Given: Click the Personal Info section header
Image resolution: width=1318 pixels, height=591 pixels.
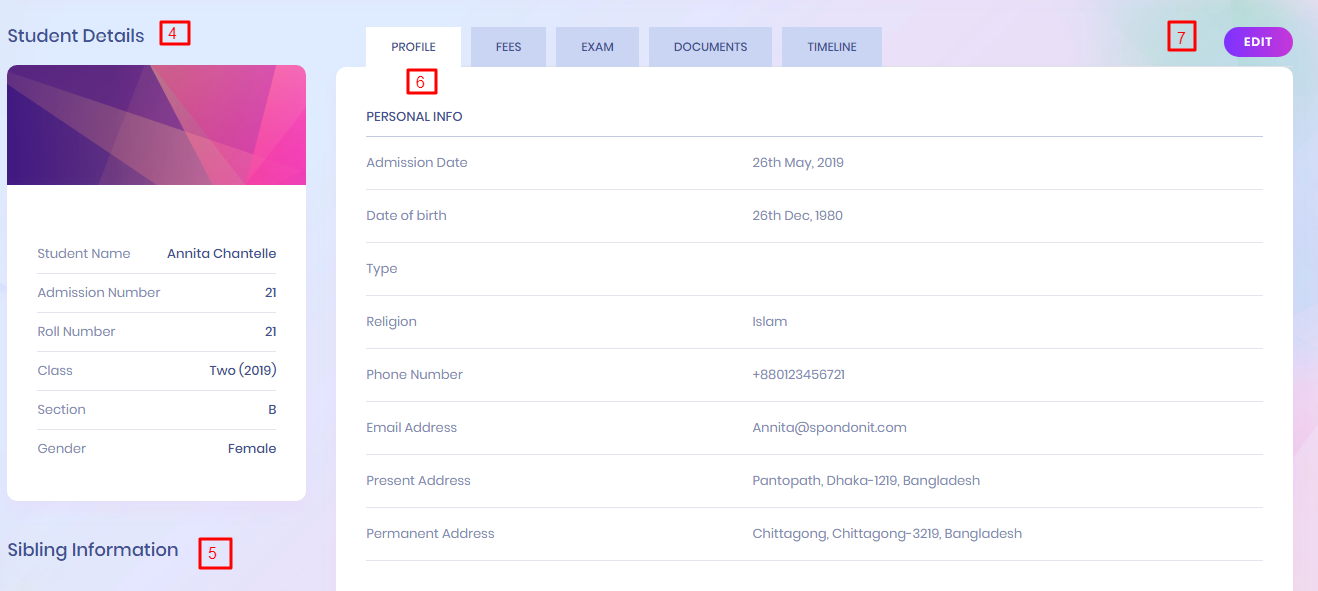Looking at the screenshot, I should [414, 117].
